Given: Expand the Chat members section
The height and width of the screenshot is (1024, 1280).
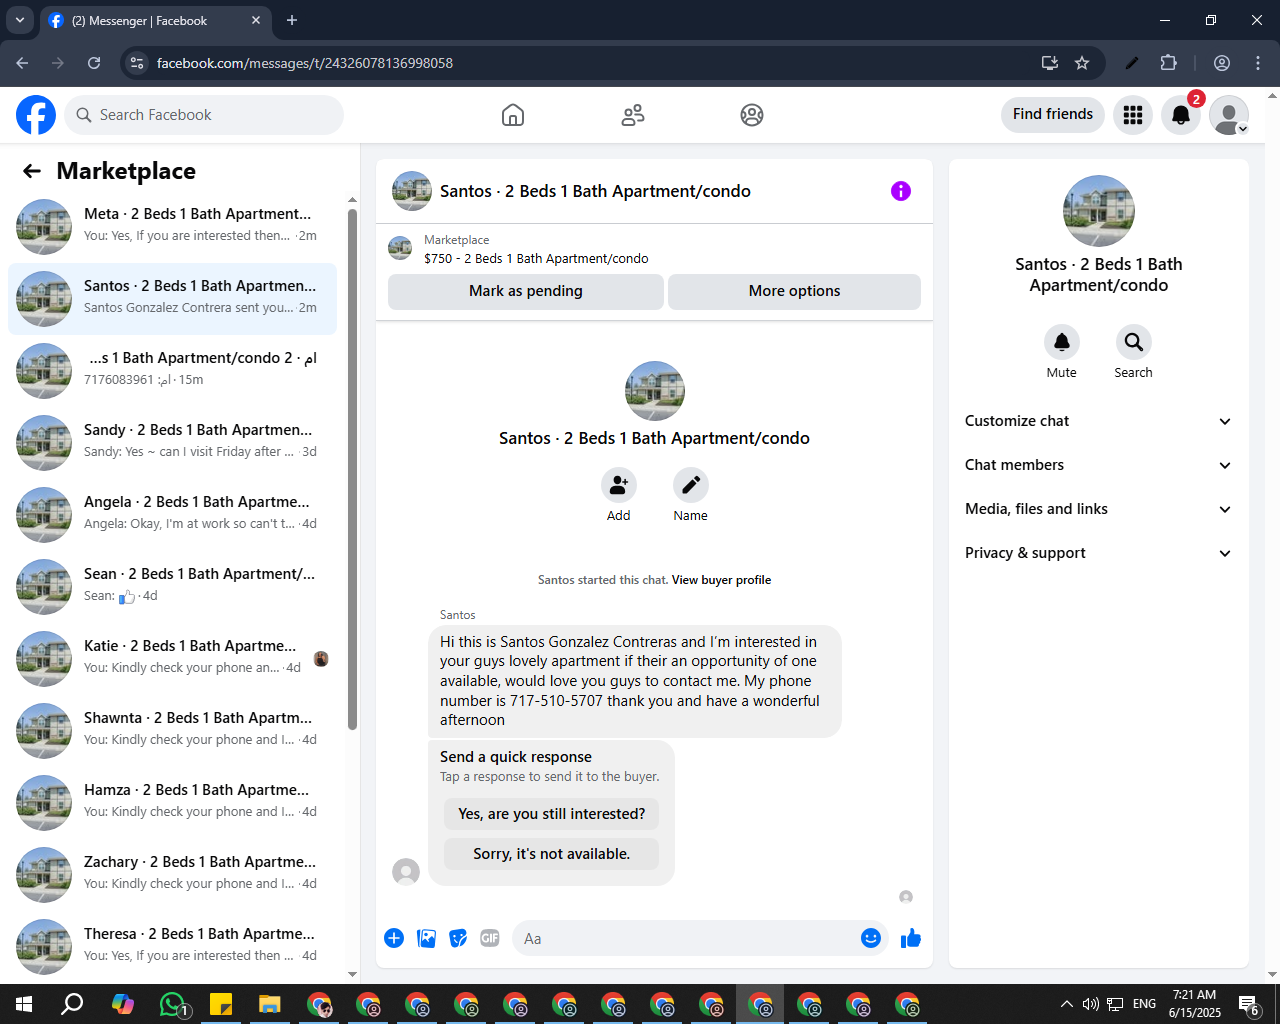Looking at the screenshot, I should [x=1098, y=465].
